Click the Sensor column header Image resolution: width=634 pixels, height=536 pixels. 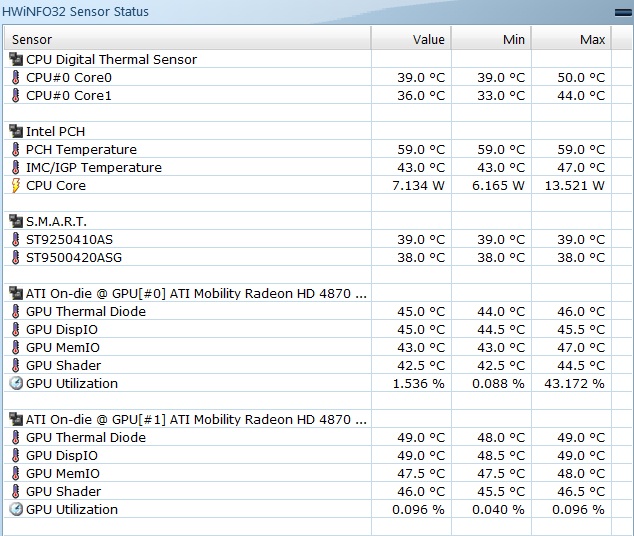tap(188, 39)
